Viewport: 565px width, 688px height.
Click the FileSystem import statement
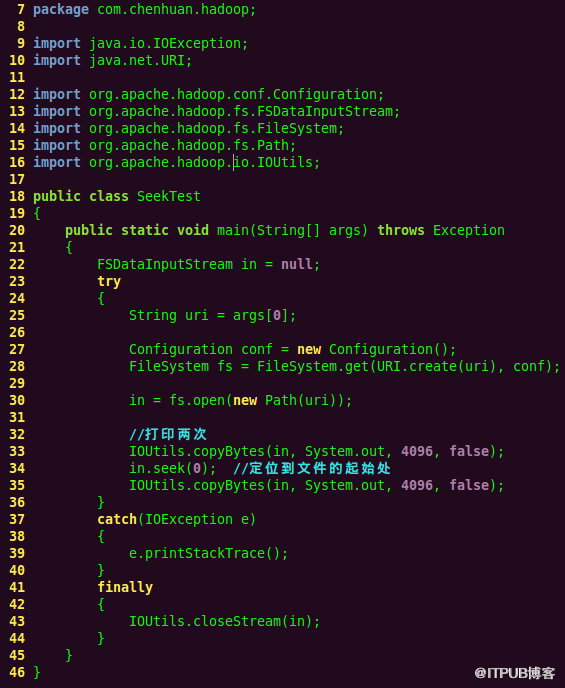[x=188, y=129]
